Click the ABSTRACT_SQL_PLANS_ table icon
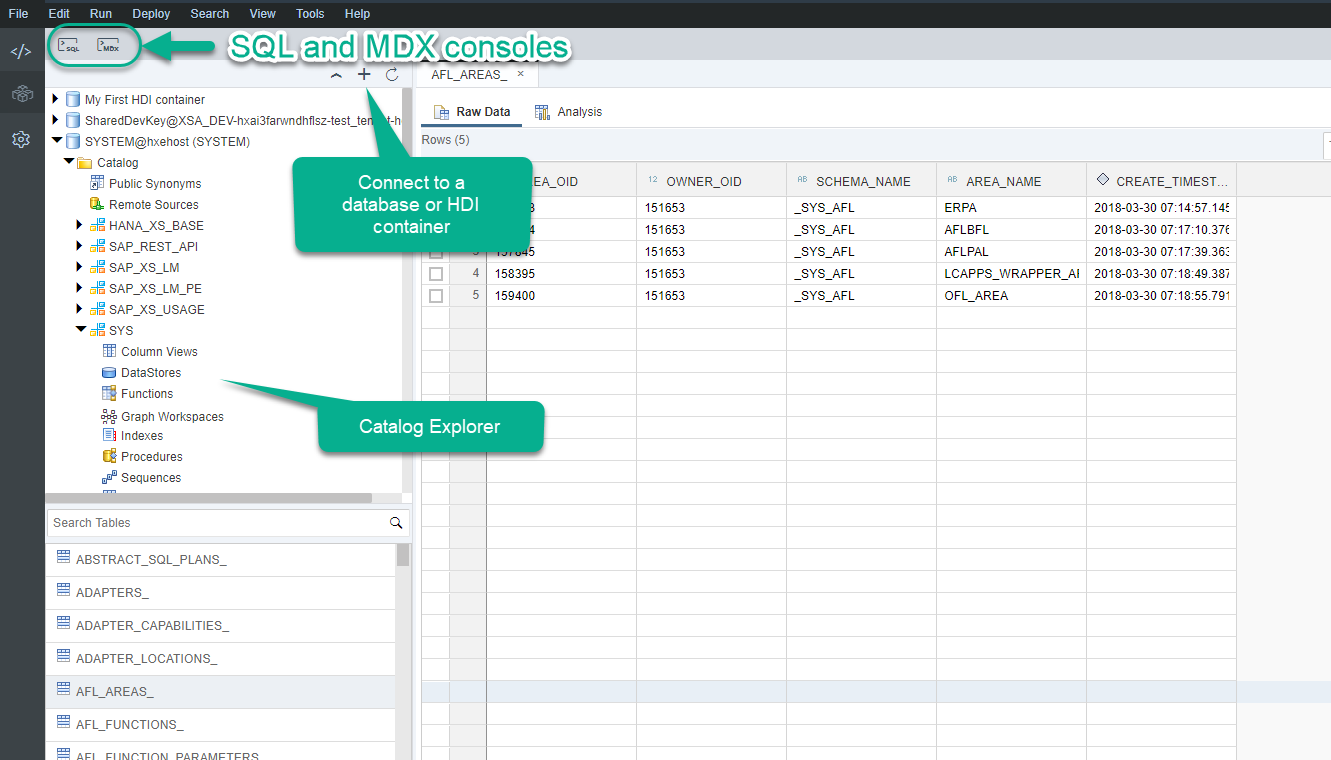The height and width of the screenshot is (760, 1331). pyautogui.click(x=64, y=557)
